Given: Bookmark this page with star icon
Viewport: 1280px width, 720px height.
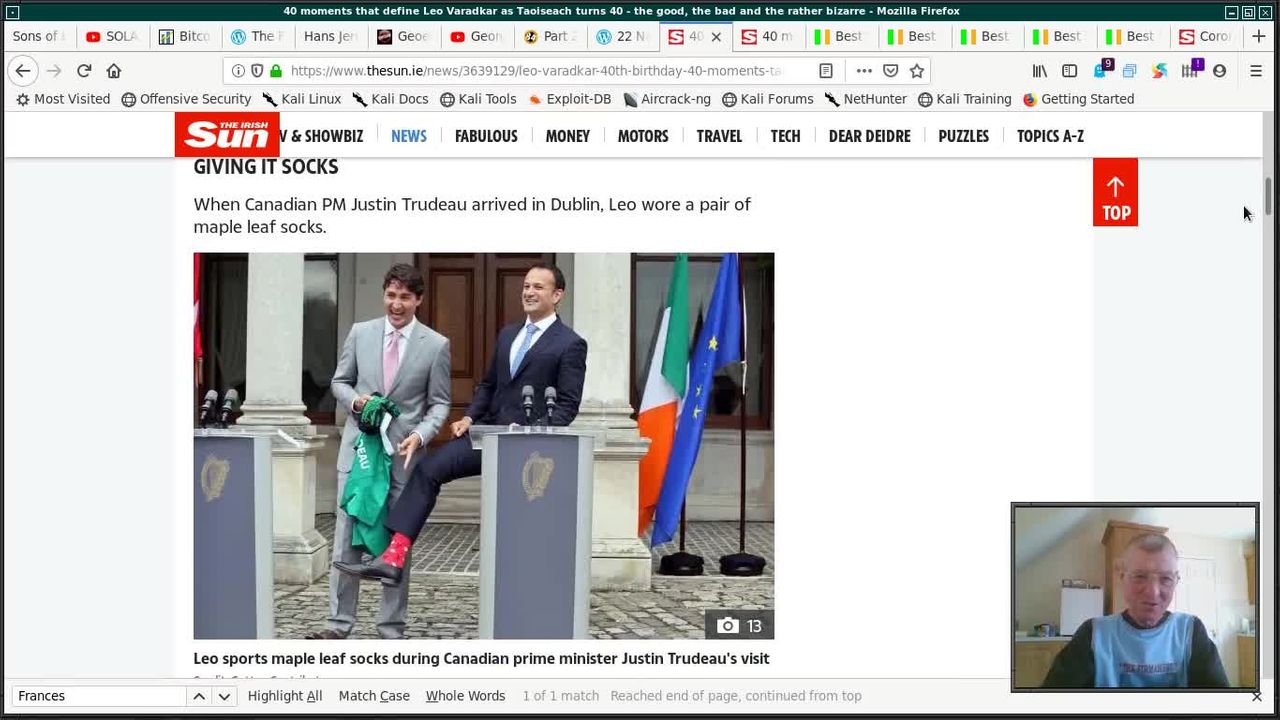Looking at the screenshot, I should 917,71.
